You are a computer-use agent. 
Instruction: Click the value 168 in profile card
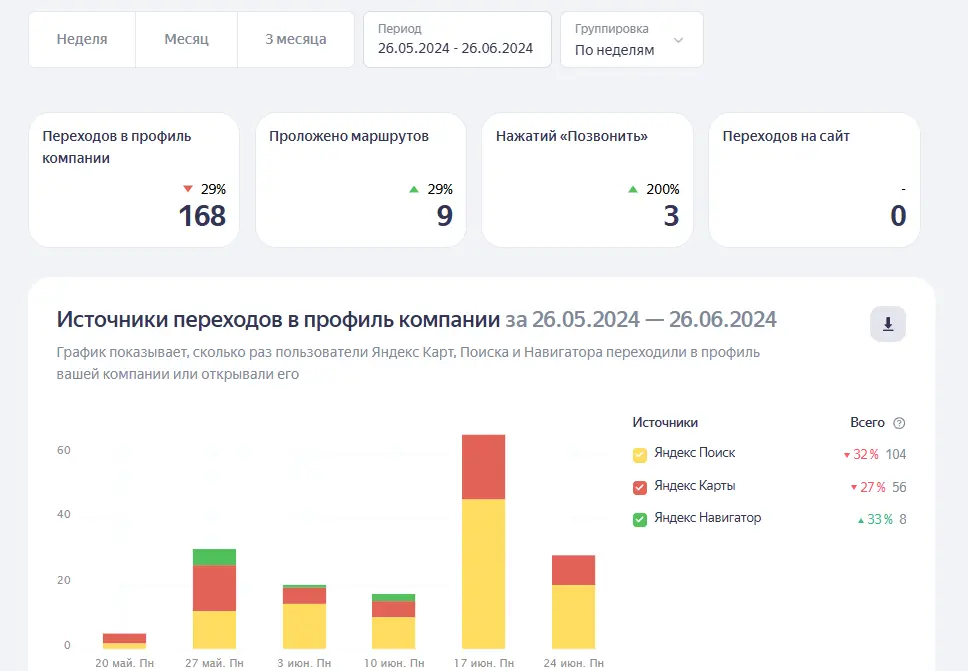tap(202, 215)
